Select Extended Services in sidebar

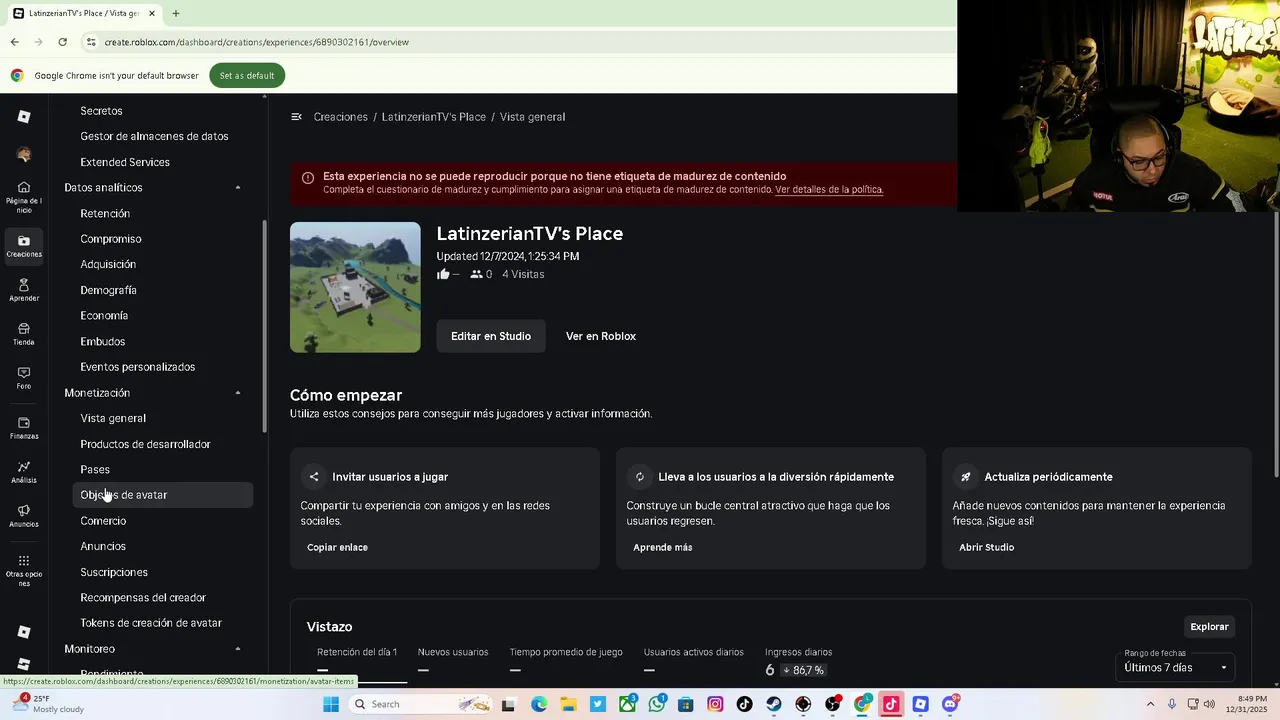pos(125,162)
